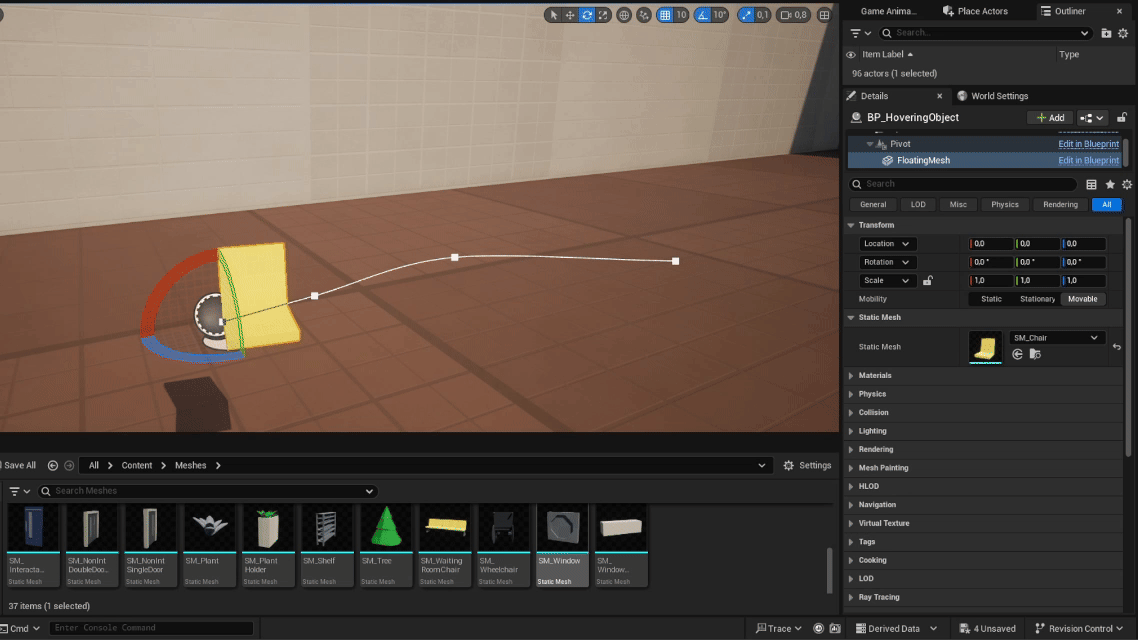The height and width of the screenshot is (640, 1138).
Task: Open Content Browser Settings
Action: 807,465
